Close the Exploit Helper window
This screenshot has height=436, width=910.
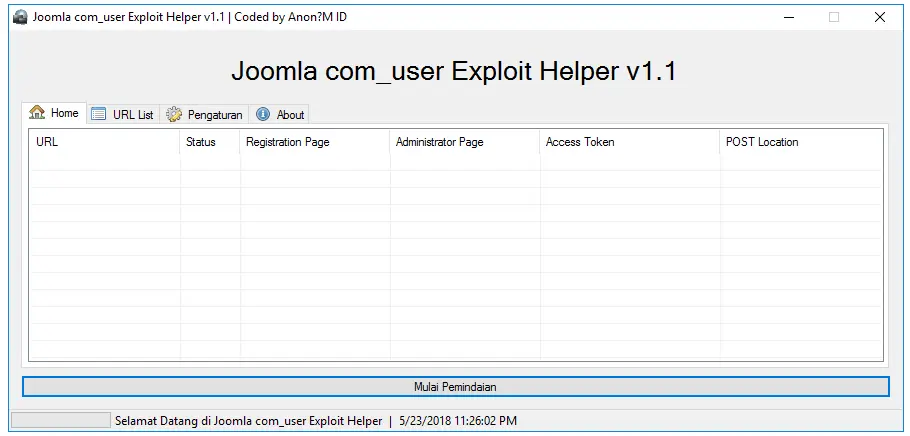[880, 17]
